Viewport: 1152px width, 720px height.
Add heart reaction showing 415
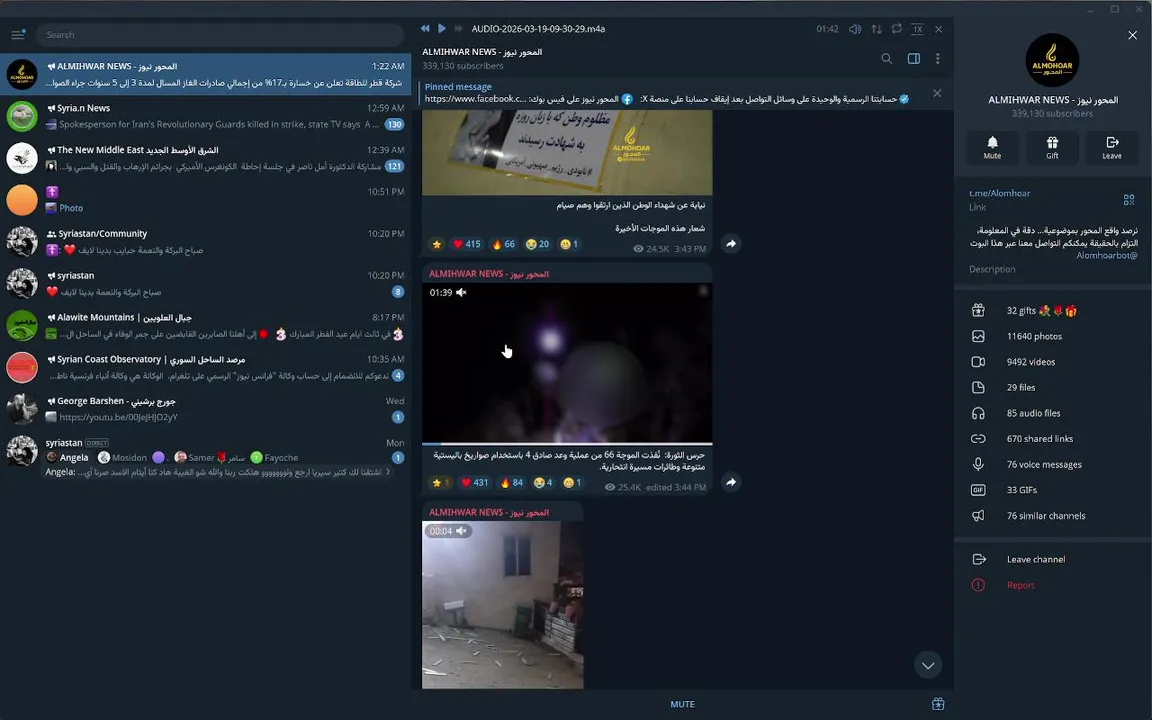pyautogui.click(x=466, y=244)
